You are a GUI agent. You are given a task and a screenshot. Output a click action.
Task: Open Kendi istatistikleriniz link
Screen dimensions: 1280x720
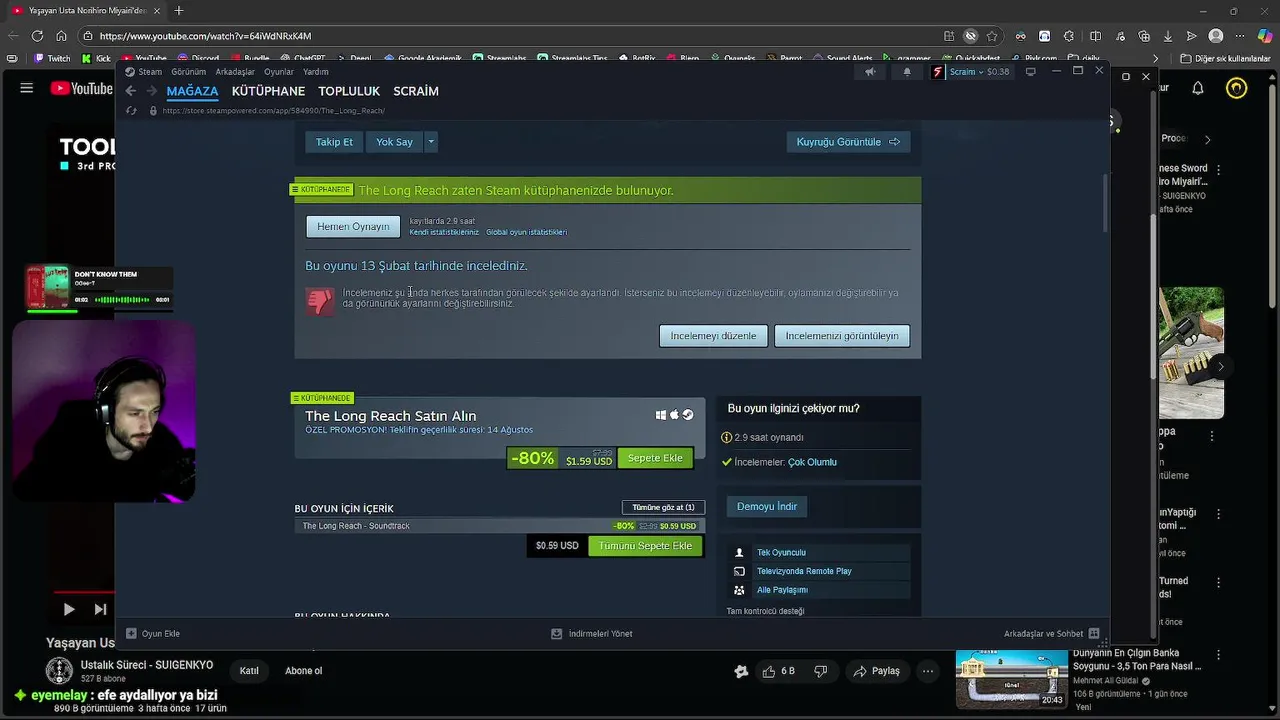[444, 232]
